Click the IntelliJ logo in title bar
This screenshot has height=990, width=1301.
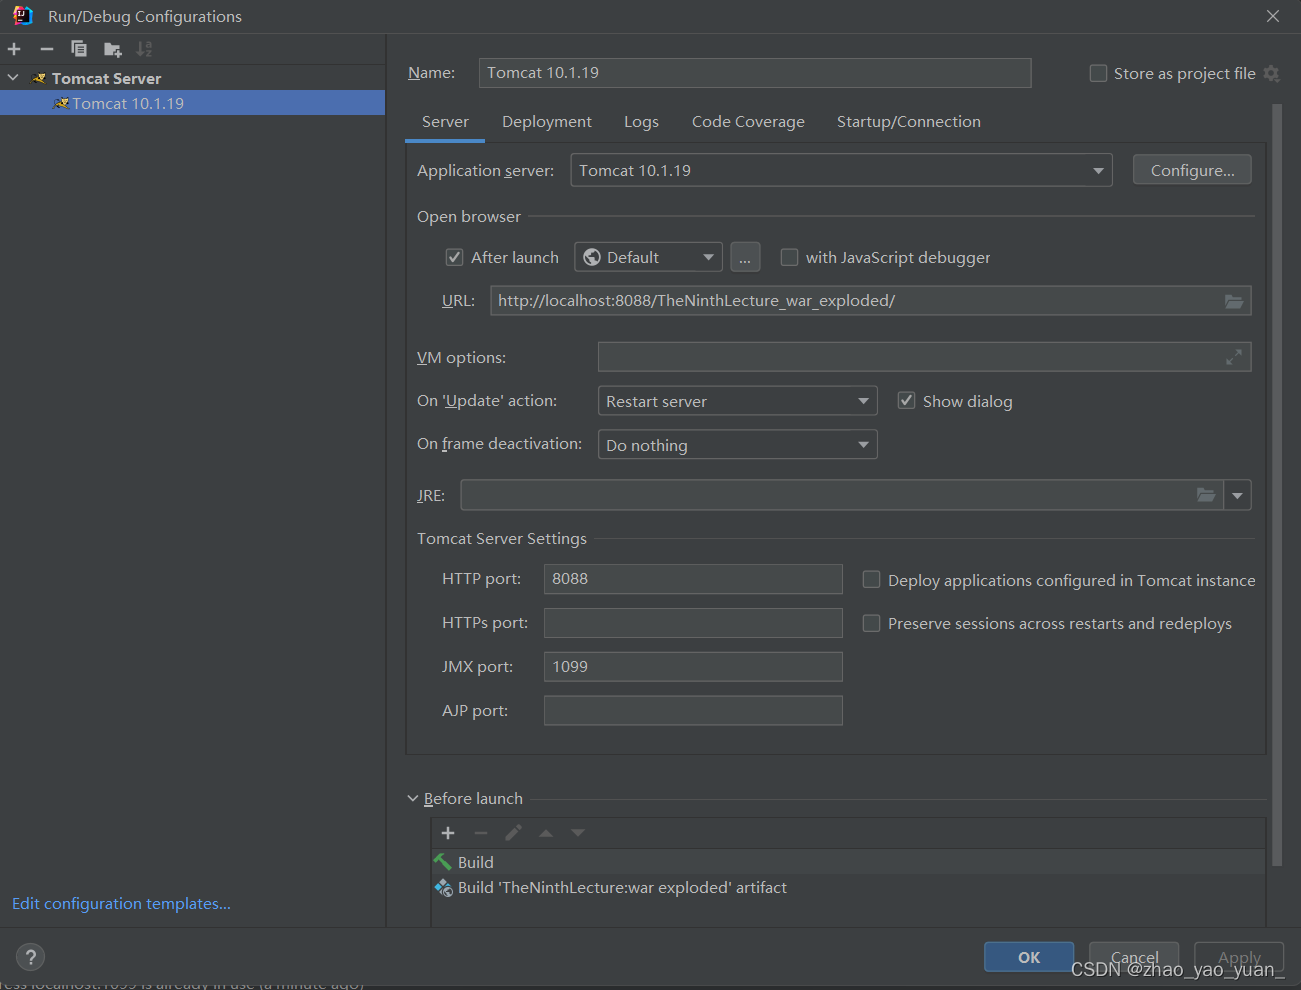pos(22,16)
